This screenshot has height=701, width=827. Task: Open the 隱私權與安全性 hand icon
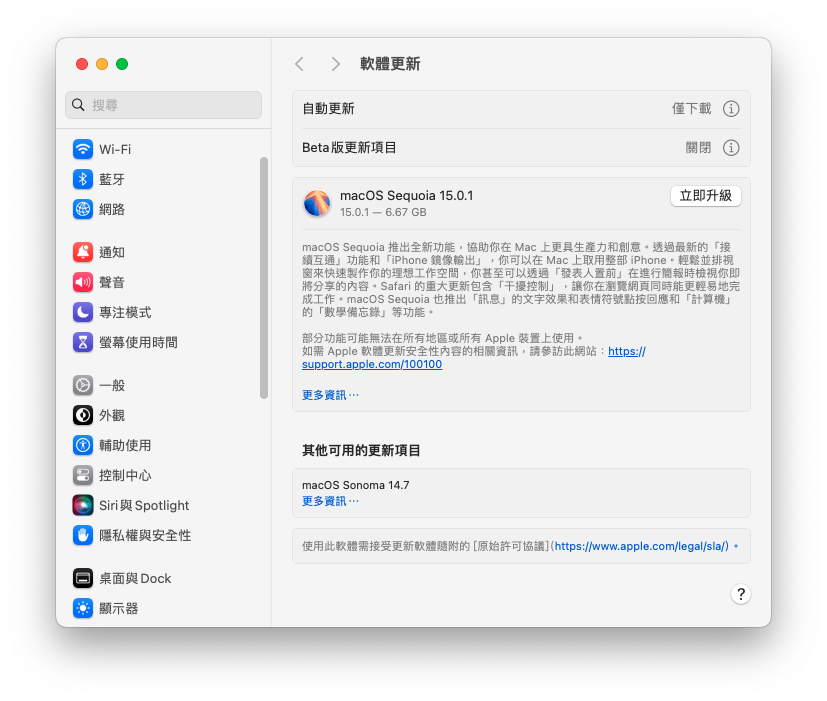(83, 535)
